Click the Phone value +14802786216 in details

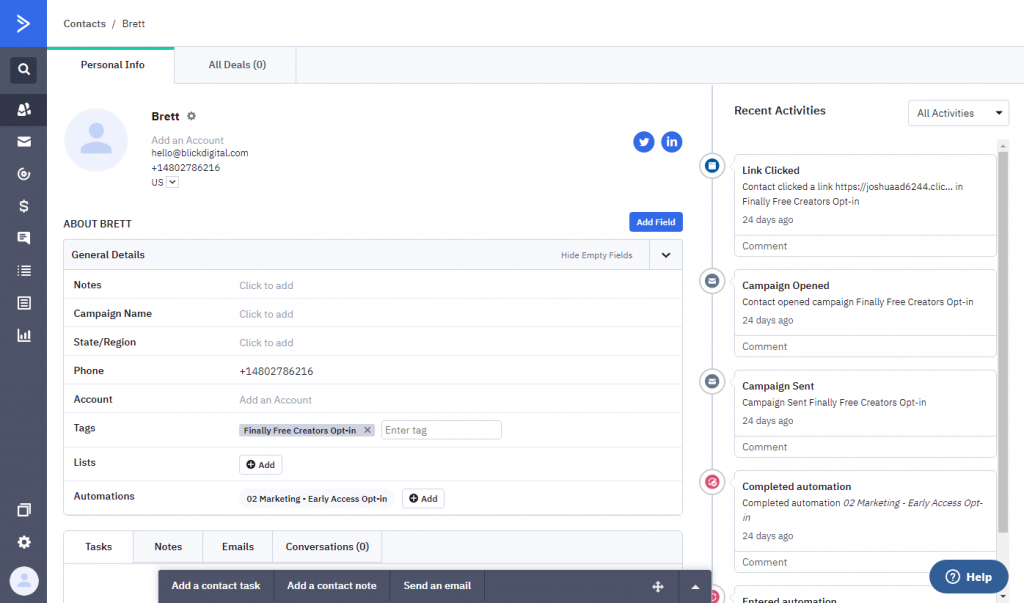pos(276,371)
